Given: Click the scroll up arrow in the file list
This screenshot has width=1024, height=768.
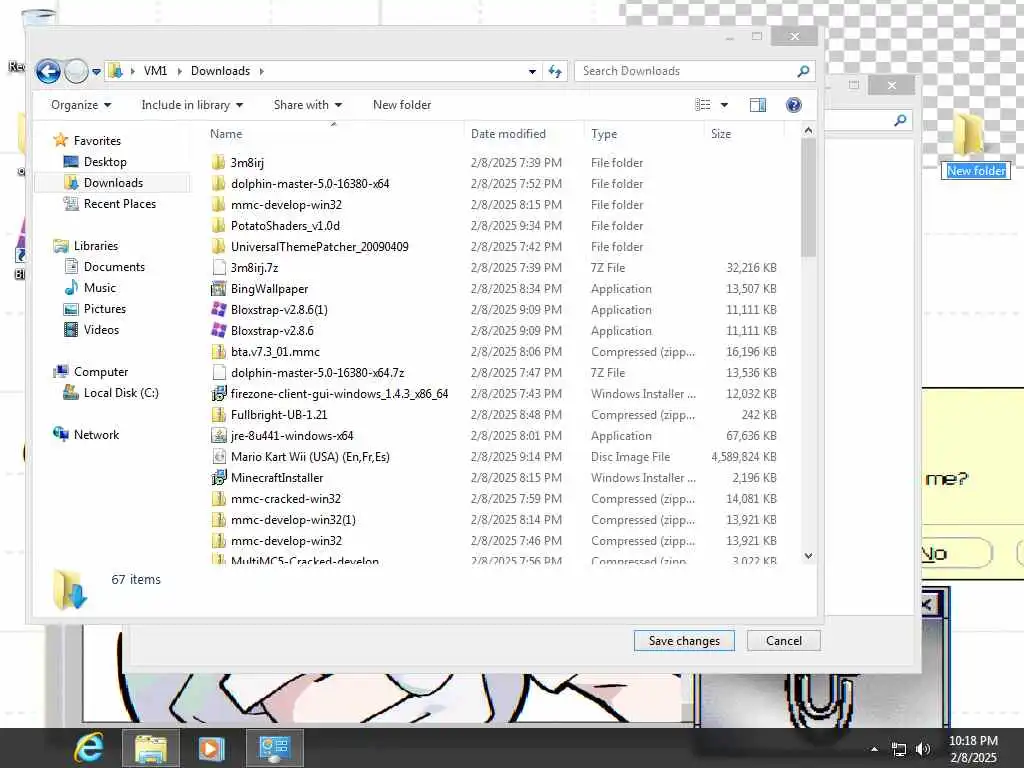Looking at the screenshot, I should tap(808, 131).
